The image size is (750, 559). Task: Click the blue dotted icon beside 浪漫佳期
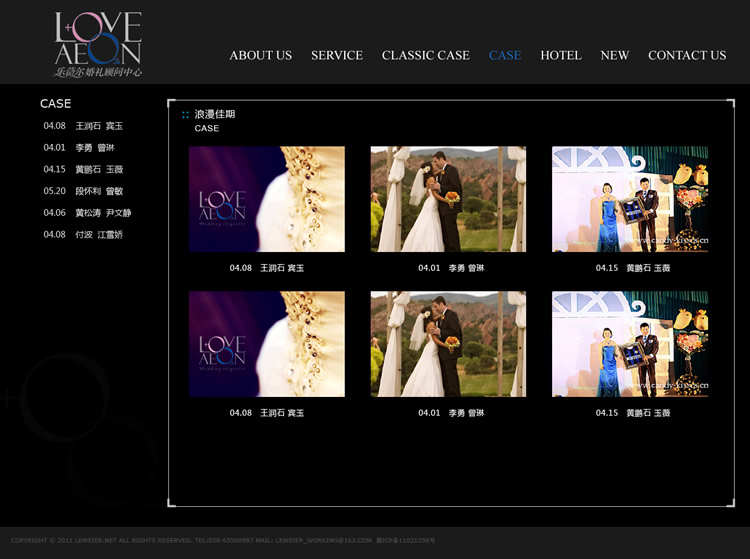point(185,115)
